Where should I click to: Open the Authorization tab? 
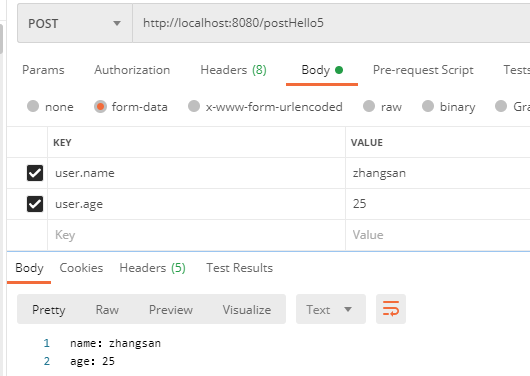(x=132, y=70)
